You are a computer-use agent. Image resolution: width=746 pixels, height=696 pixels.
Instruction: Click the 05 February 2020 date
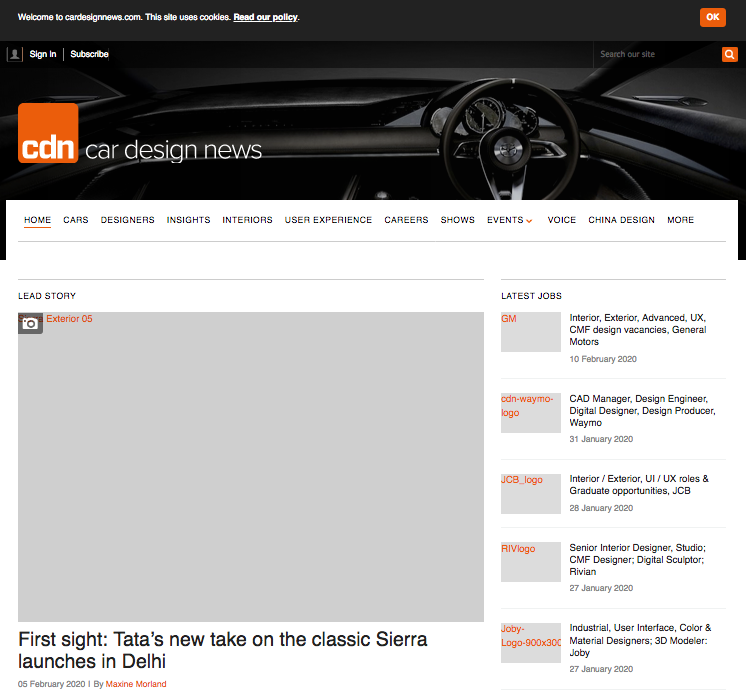(x=51, y=684)
